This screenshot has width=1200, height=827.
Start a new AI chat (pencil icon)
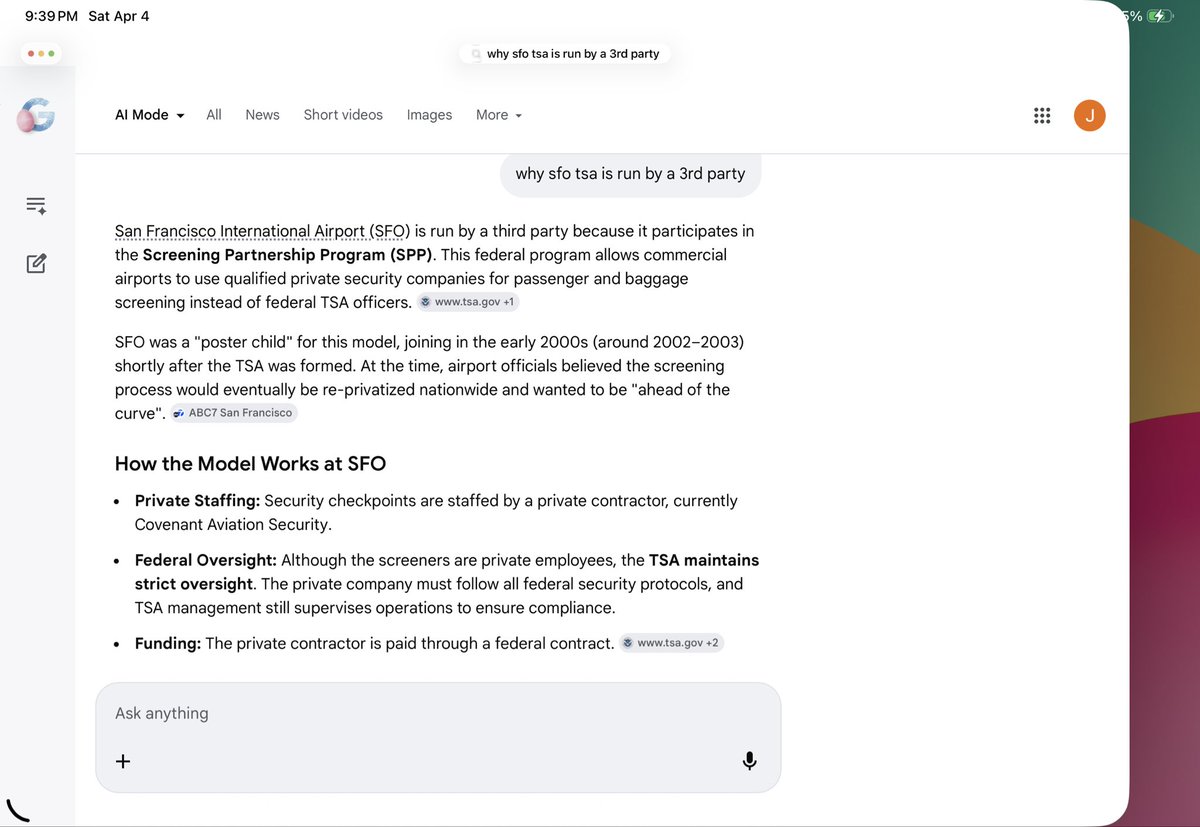tap(36, 264)
